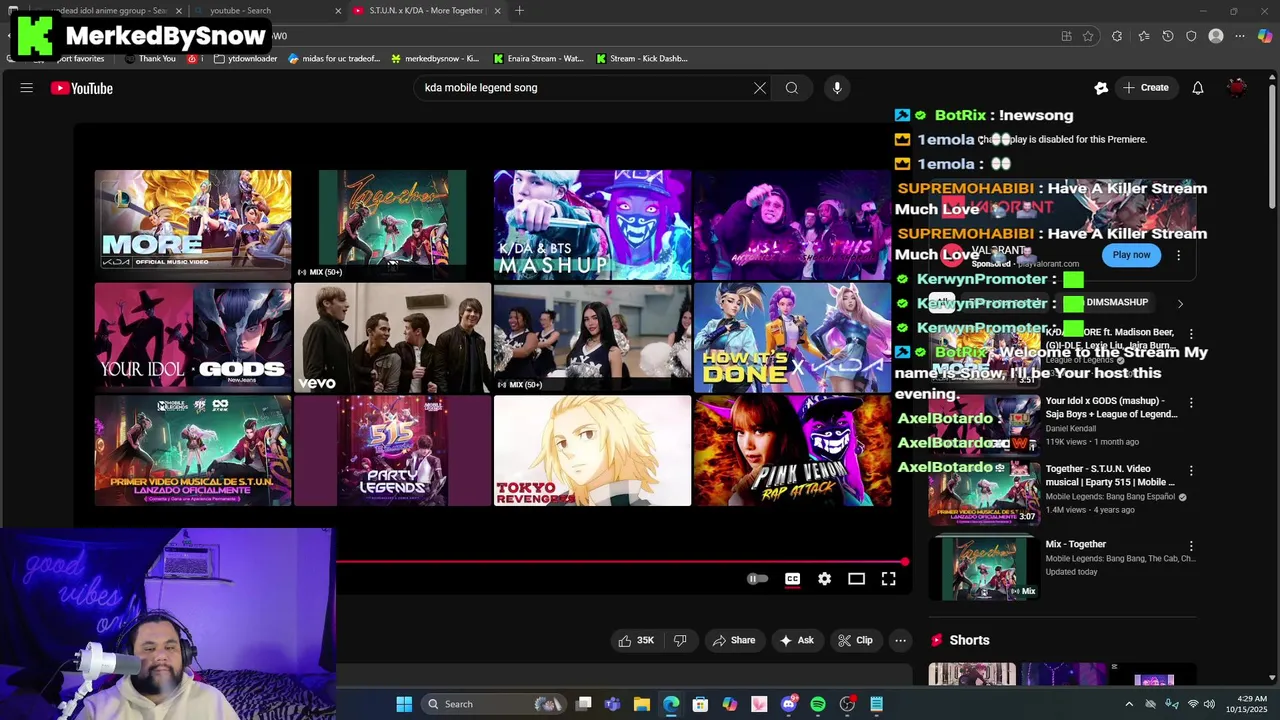Open the Windows Start menu
Screen dimensions: 1280x720
tap(404, 704)
